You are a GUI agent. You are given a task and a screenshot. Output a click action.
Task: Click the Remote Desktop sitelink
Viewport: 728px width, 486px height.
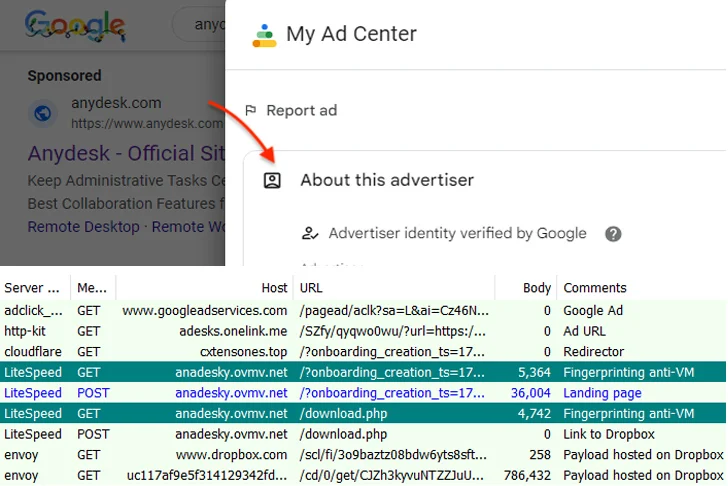[83, 227]
